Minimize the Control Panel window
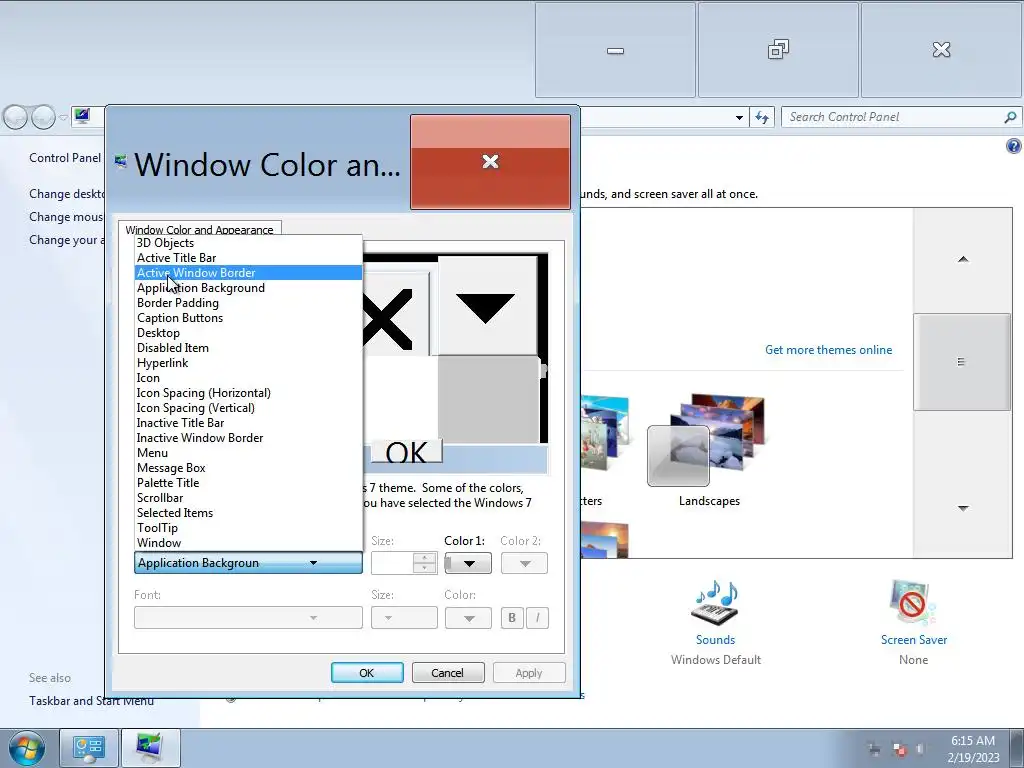Screen dimensions: 1024x768 coord(615,50)
